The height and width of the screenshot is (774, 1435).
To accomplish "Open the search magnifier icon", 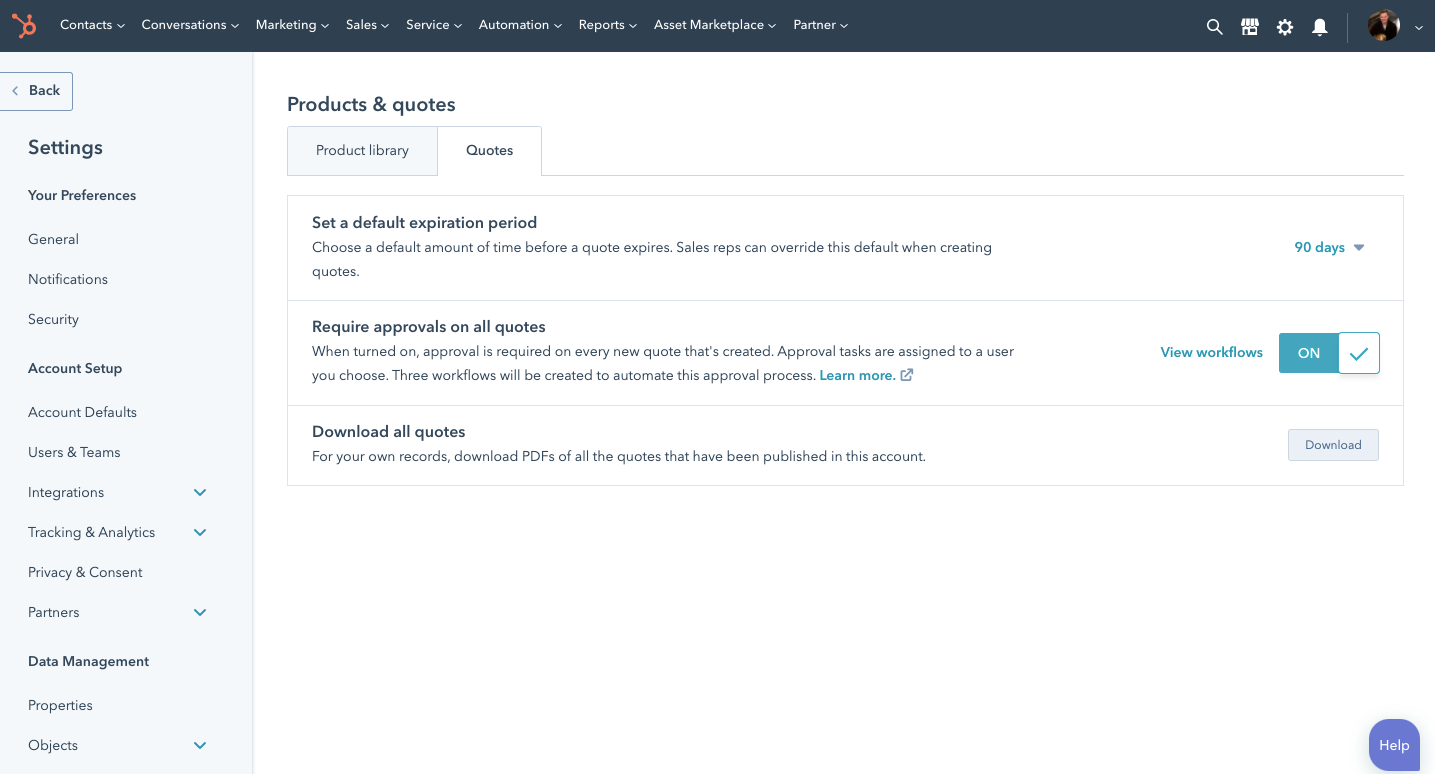I will click(x=1215, y=27).
